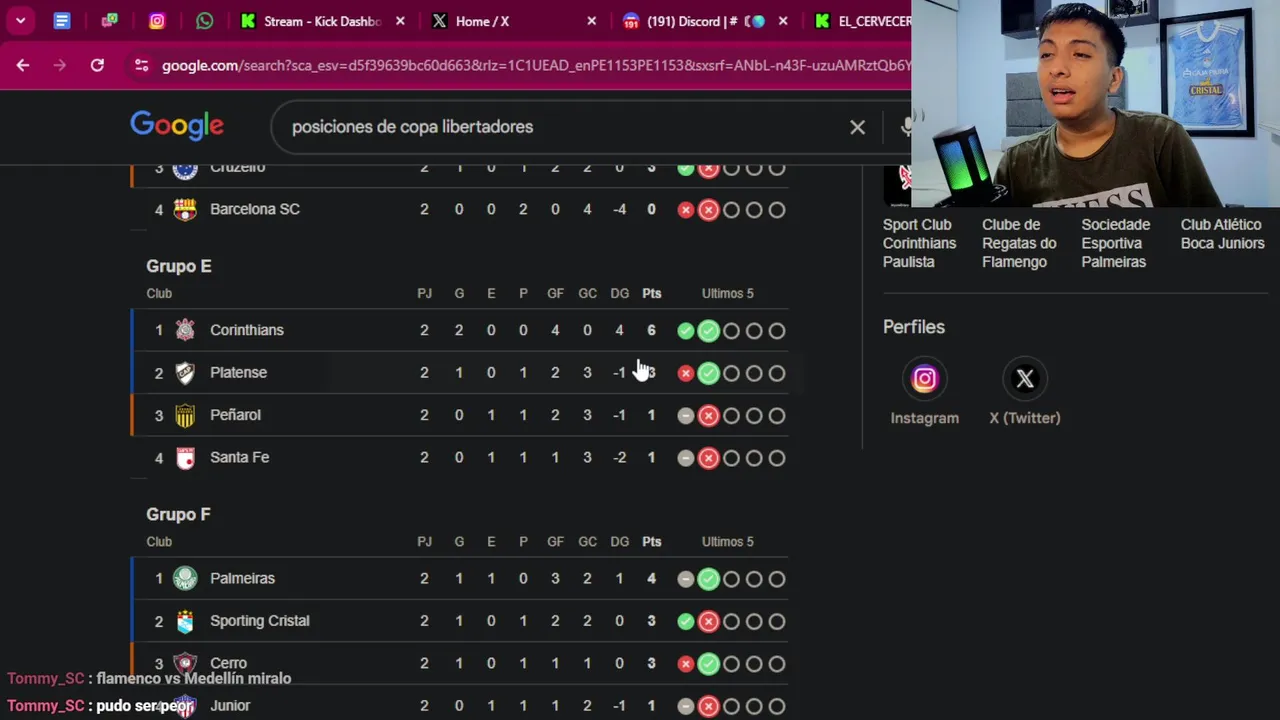Image resolution: width=1280 pixels, height=720 pixels.
Task: Focus the google.com address bar URL
Action: (536, 65)
